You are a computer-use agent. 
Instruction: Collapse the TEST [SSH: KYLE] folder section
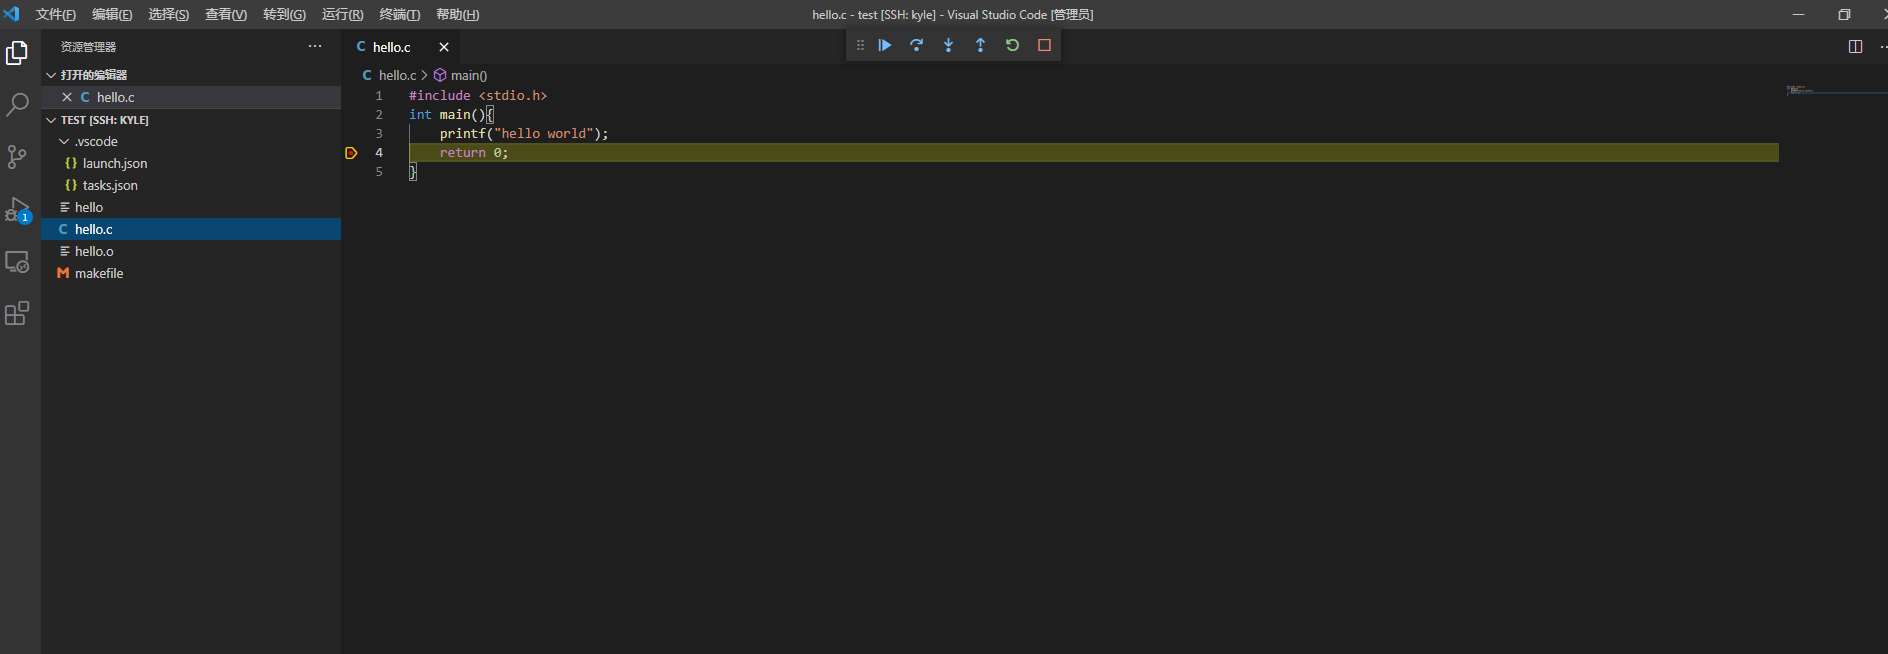point(51,120)
